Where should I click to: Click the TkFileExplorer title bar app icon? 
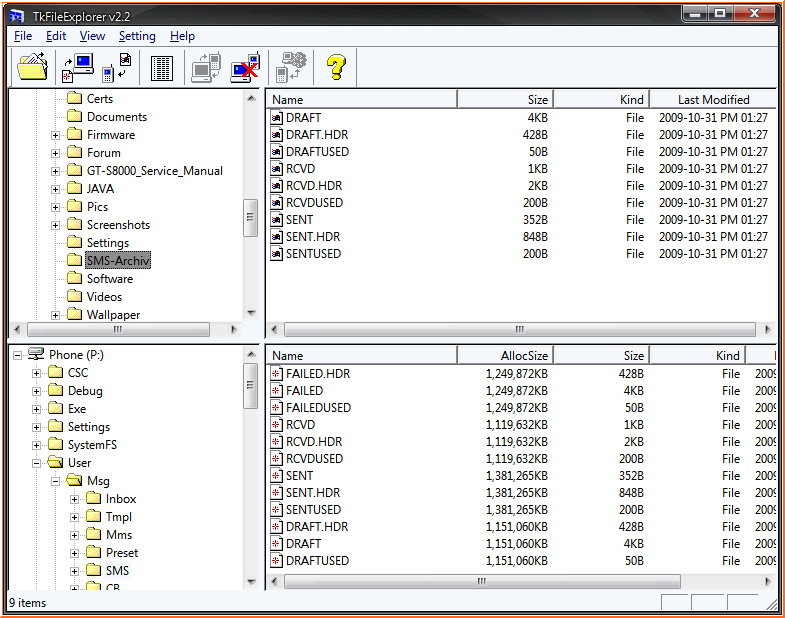pos(17,17)
